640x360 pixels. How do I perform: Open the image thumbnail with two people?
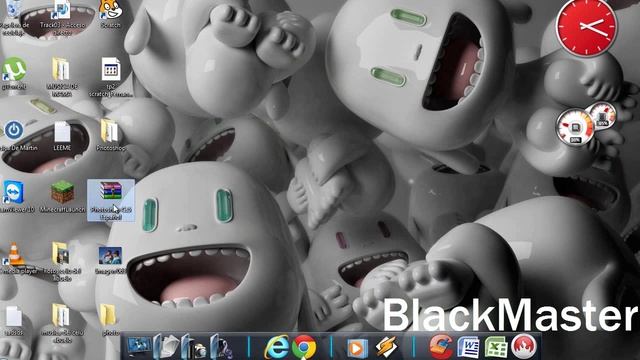(110, 256)
